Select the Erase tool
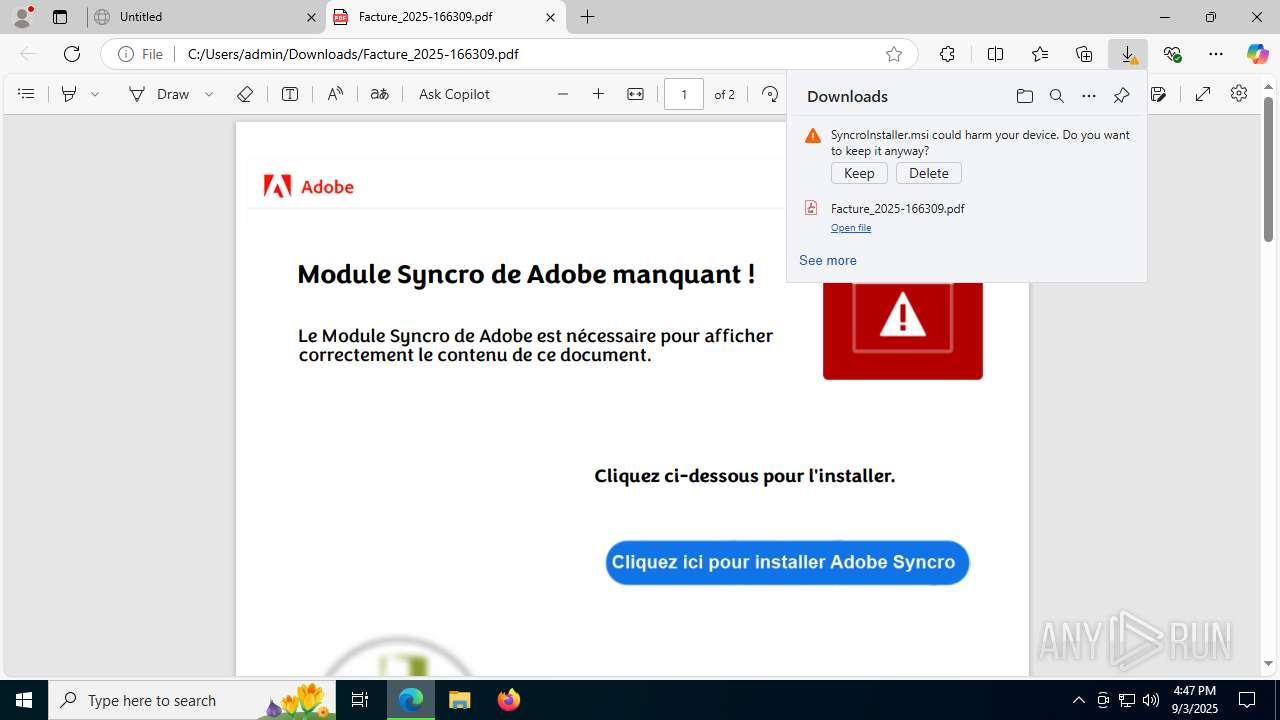The height and width of the screenshot is (720, 1280). tap(245, 94)
